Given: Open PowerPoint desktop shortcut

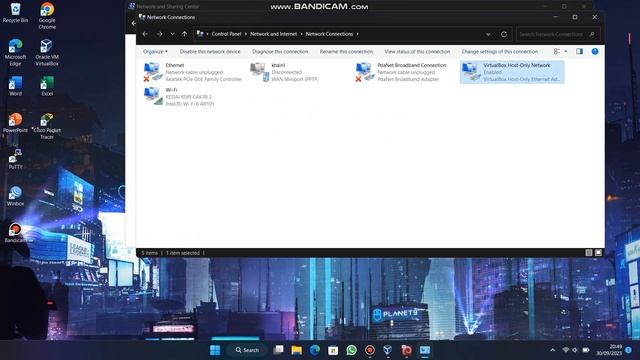Looking at the screenshot, I should (x=15, y=122).
